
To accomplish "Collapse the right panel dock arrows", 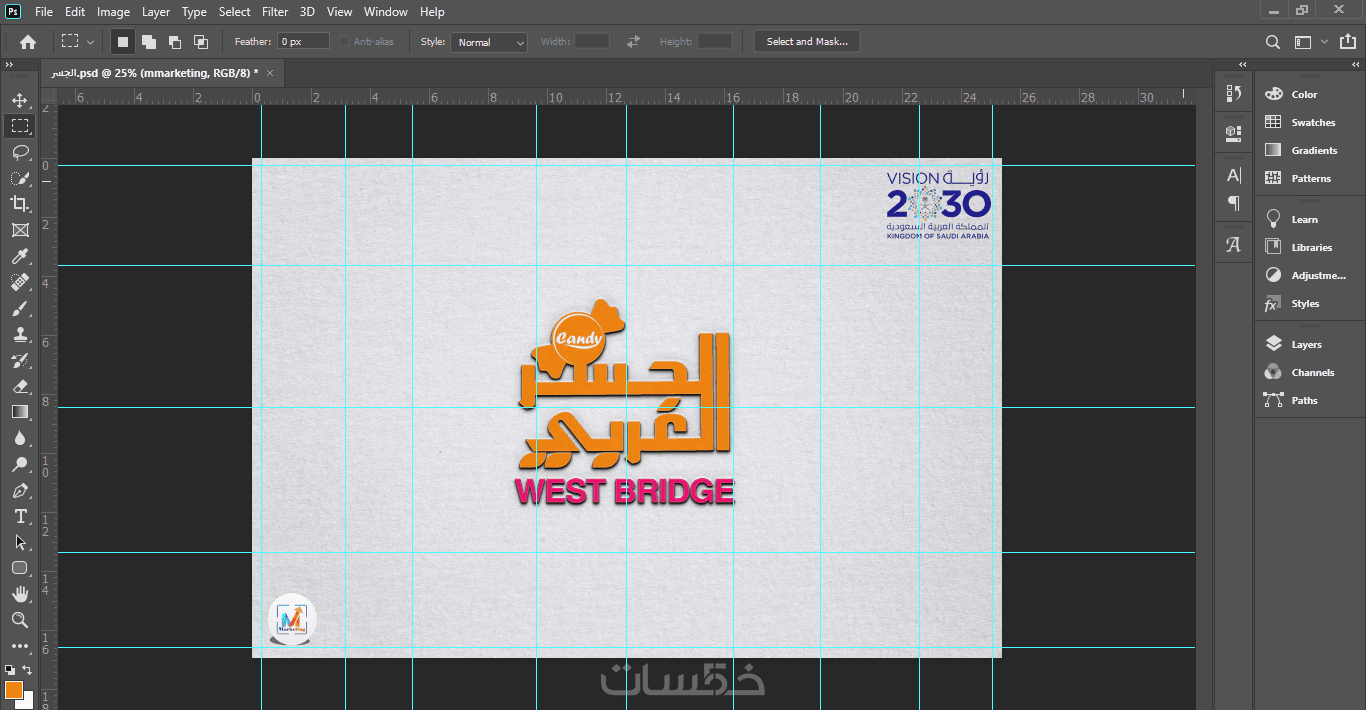I will (1355, 65).
